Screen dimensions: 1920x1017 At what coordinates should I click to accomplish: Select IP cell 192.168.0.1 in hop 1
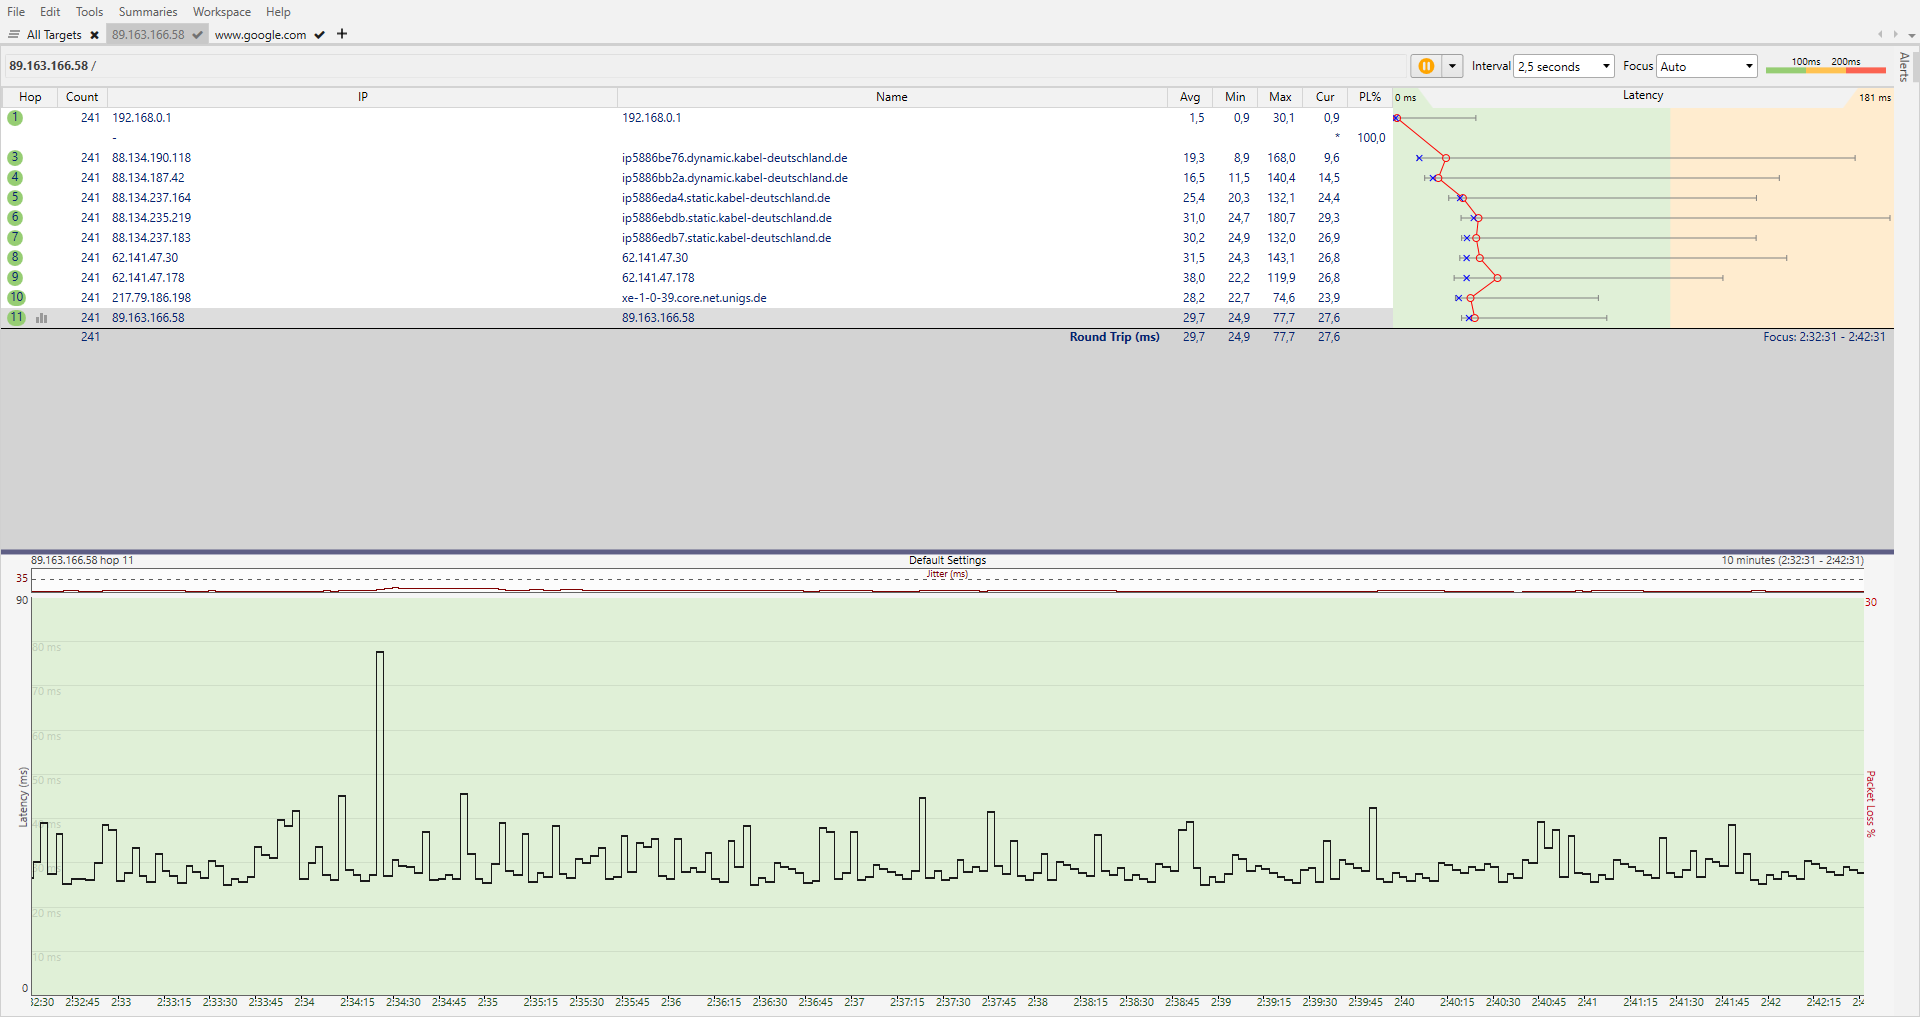(x=141, y=118)
